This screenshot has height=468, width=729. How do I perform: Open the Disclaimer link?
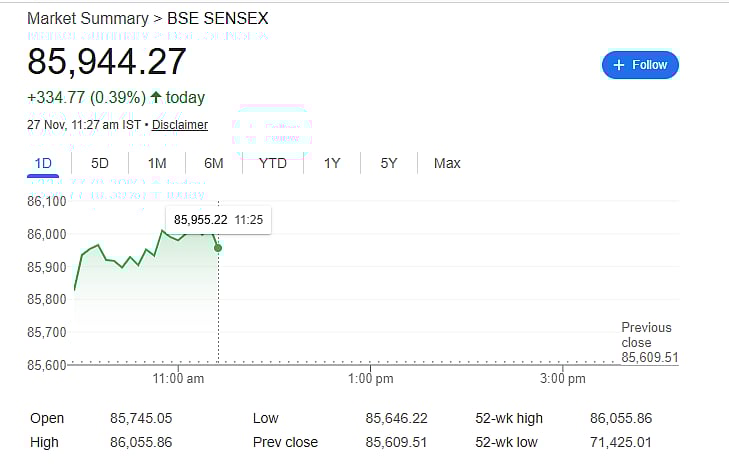pos(180,125)
